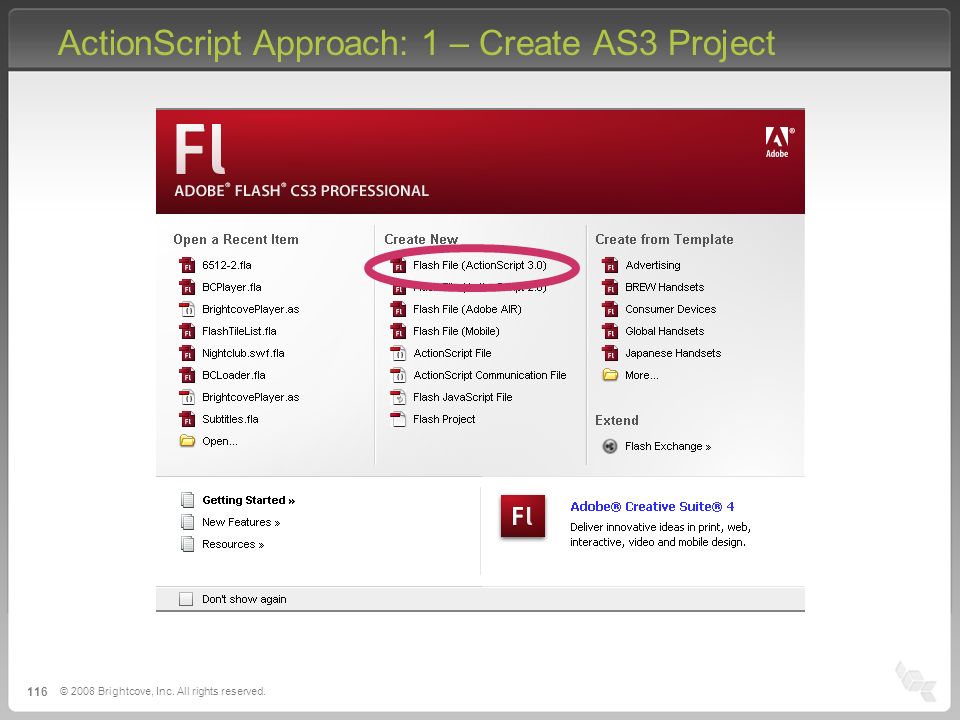Click the script icon beside the first BrightcovePlayer.as
The width and height of the screenshot is (960, 720).
pyautogui.click(x=187, y=309)
